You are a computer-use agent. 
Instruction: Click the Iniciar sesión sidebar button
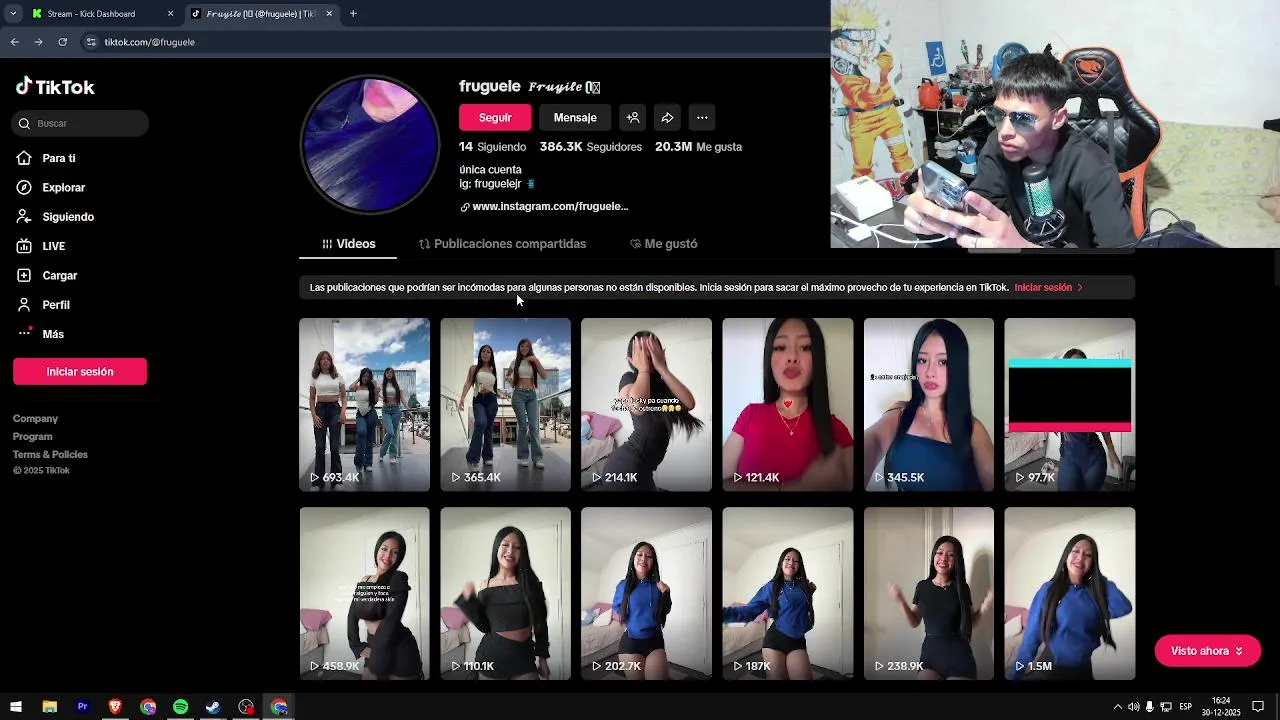pos(80,371)
